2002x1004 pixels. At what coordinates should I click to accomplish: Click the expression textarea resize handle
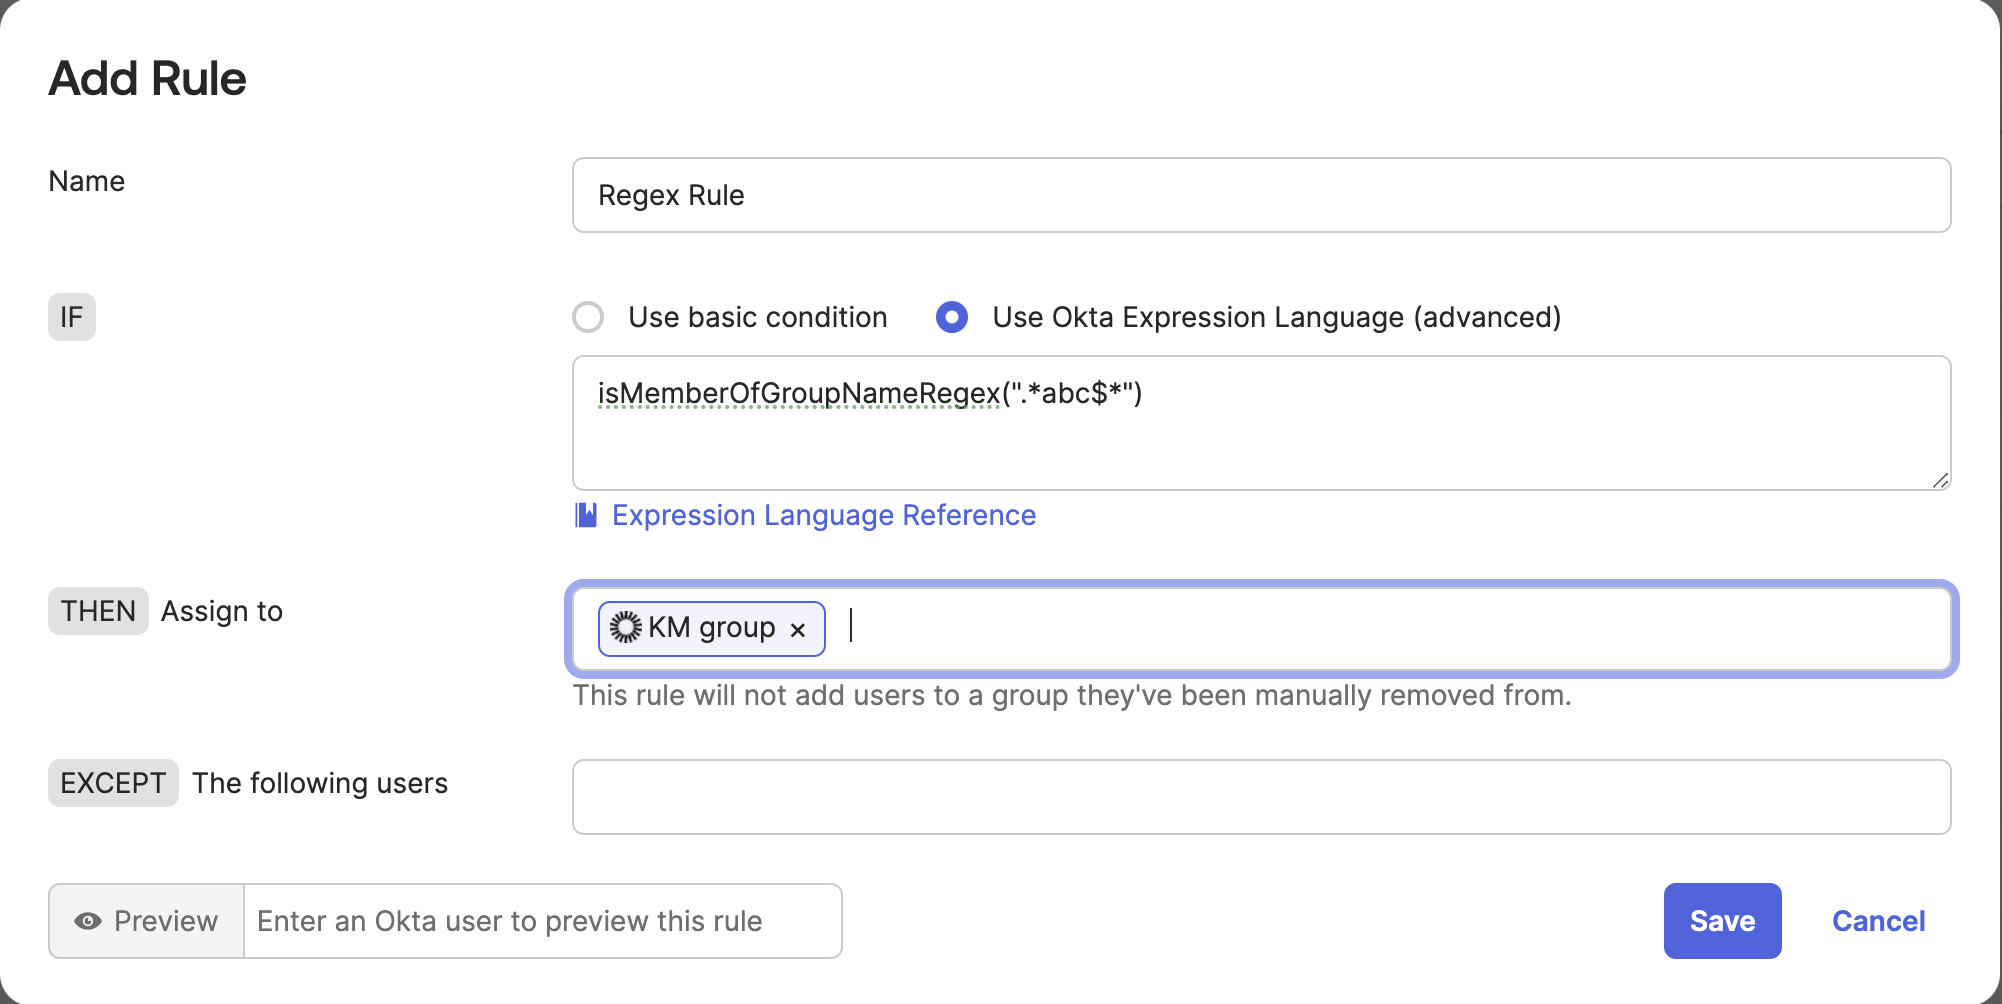pyautogui.click(x=1940, y=480)
